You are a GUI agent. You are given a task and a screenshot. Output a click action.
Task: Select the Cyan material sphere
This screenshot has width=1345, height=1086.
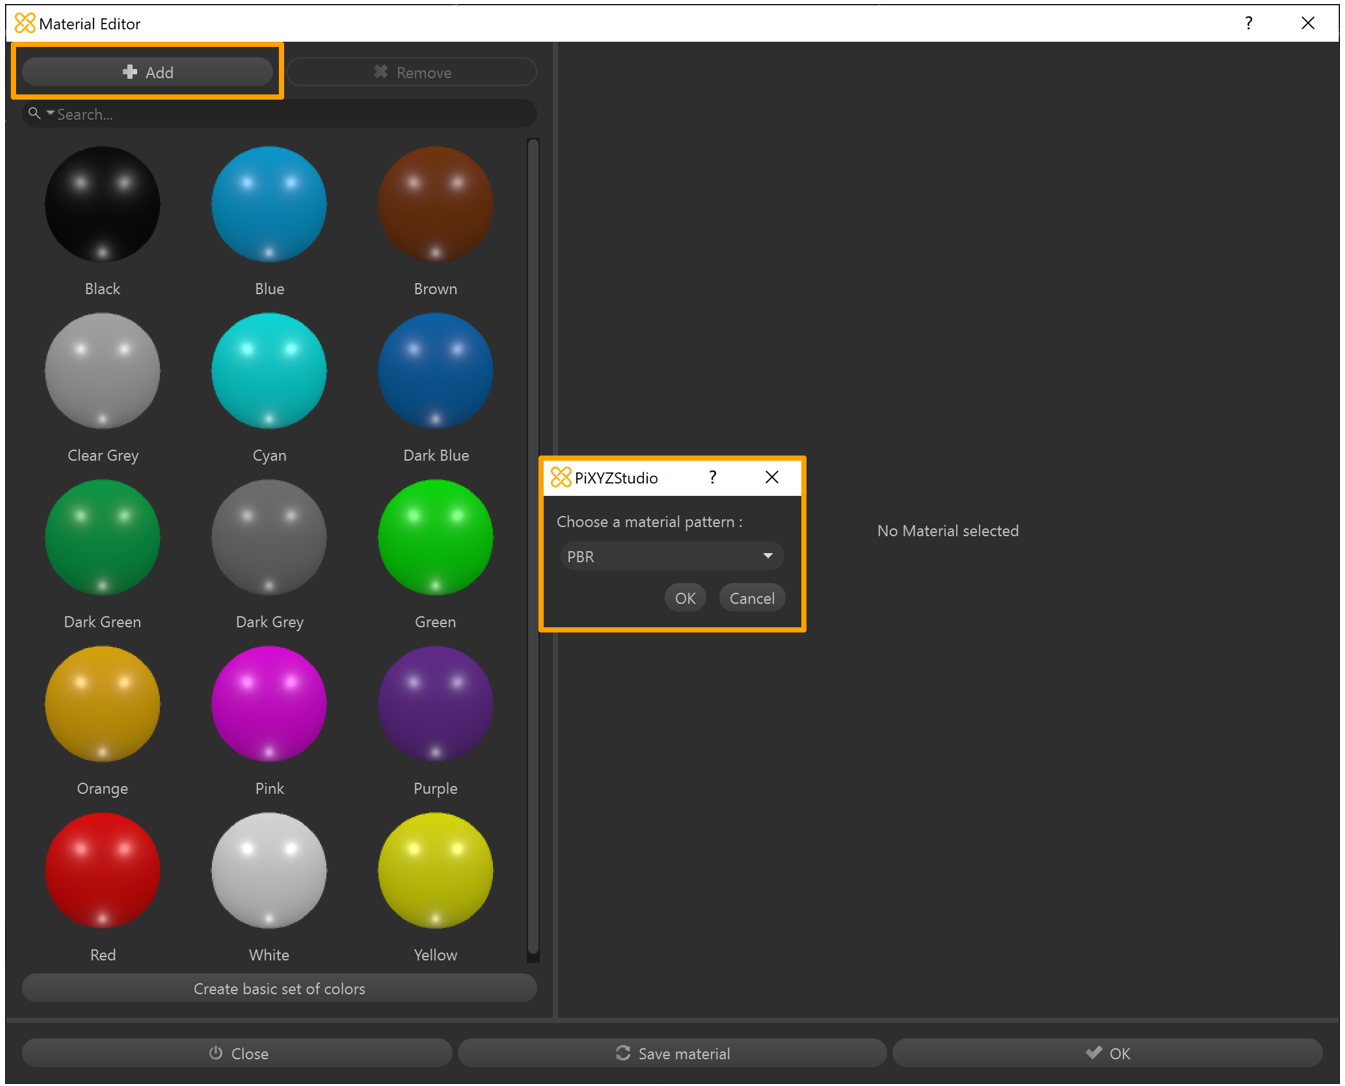(269, 371)
